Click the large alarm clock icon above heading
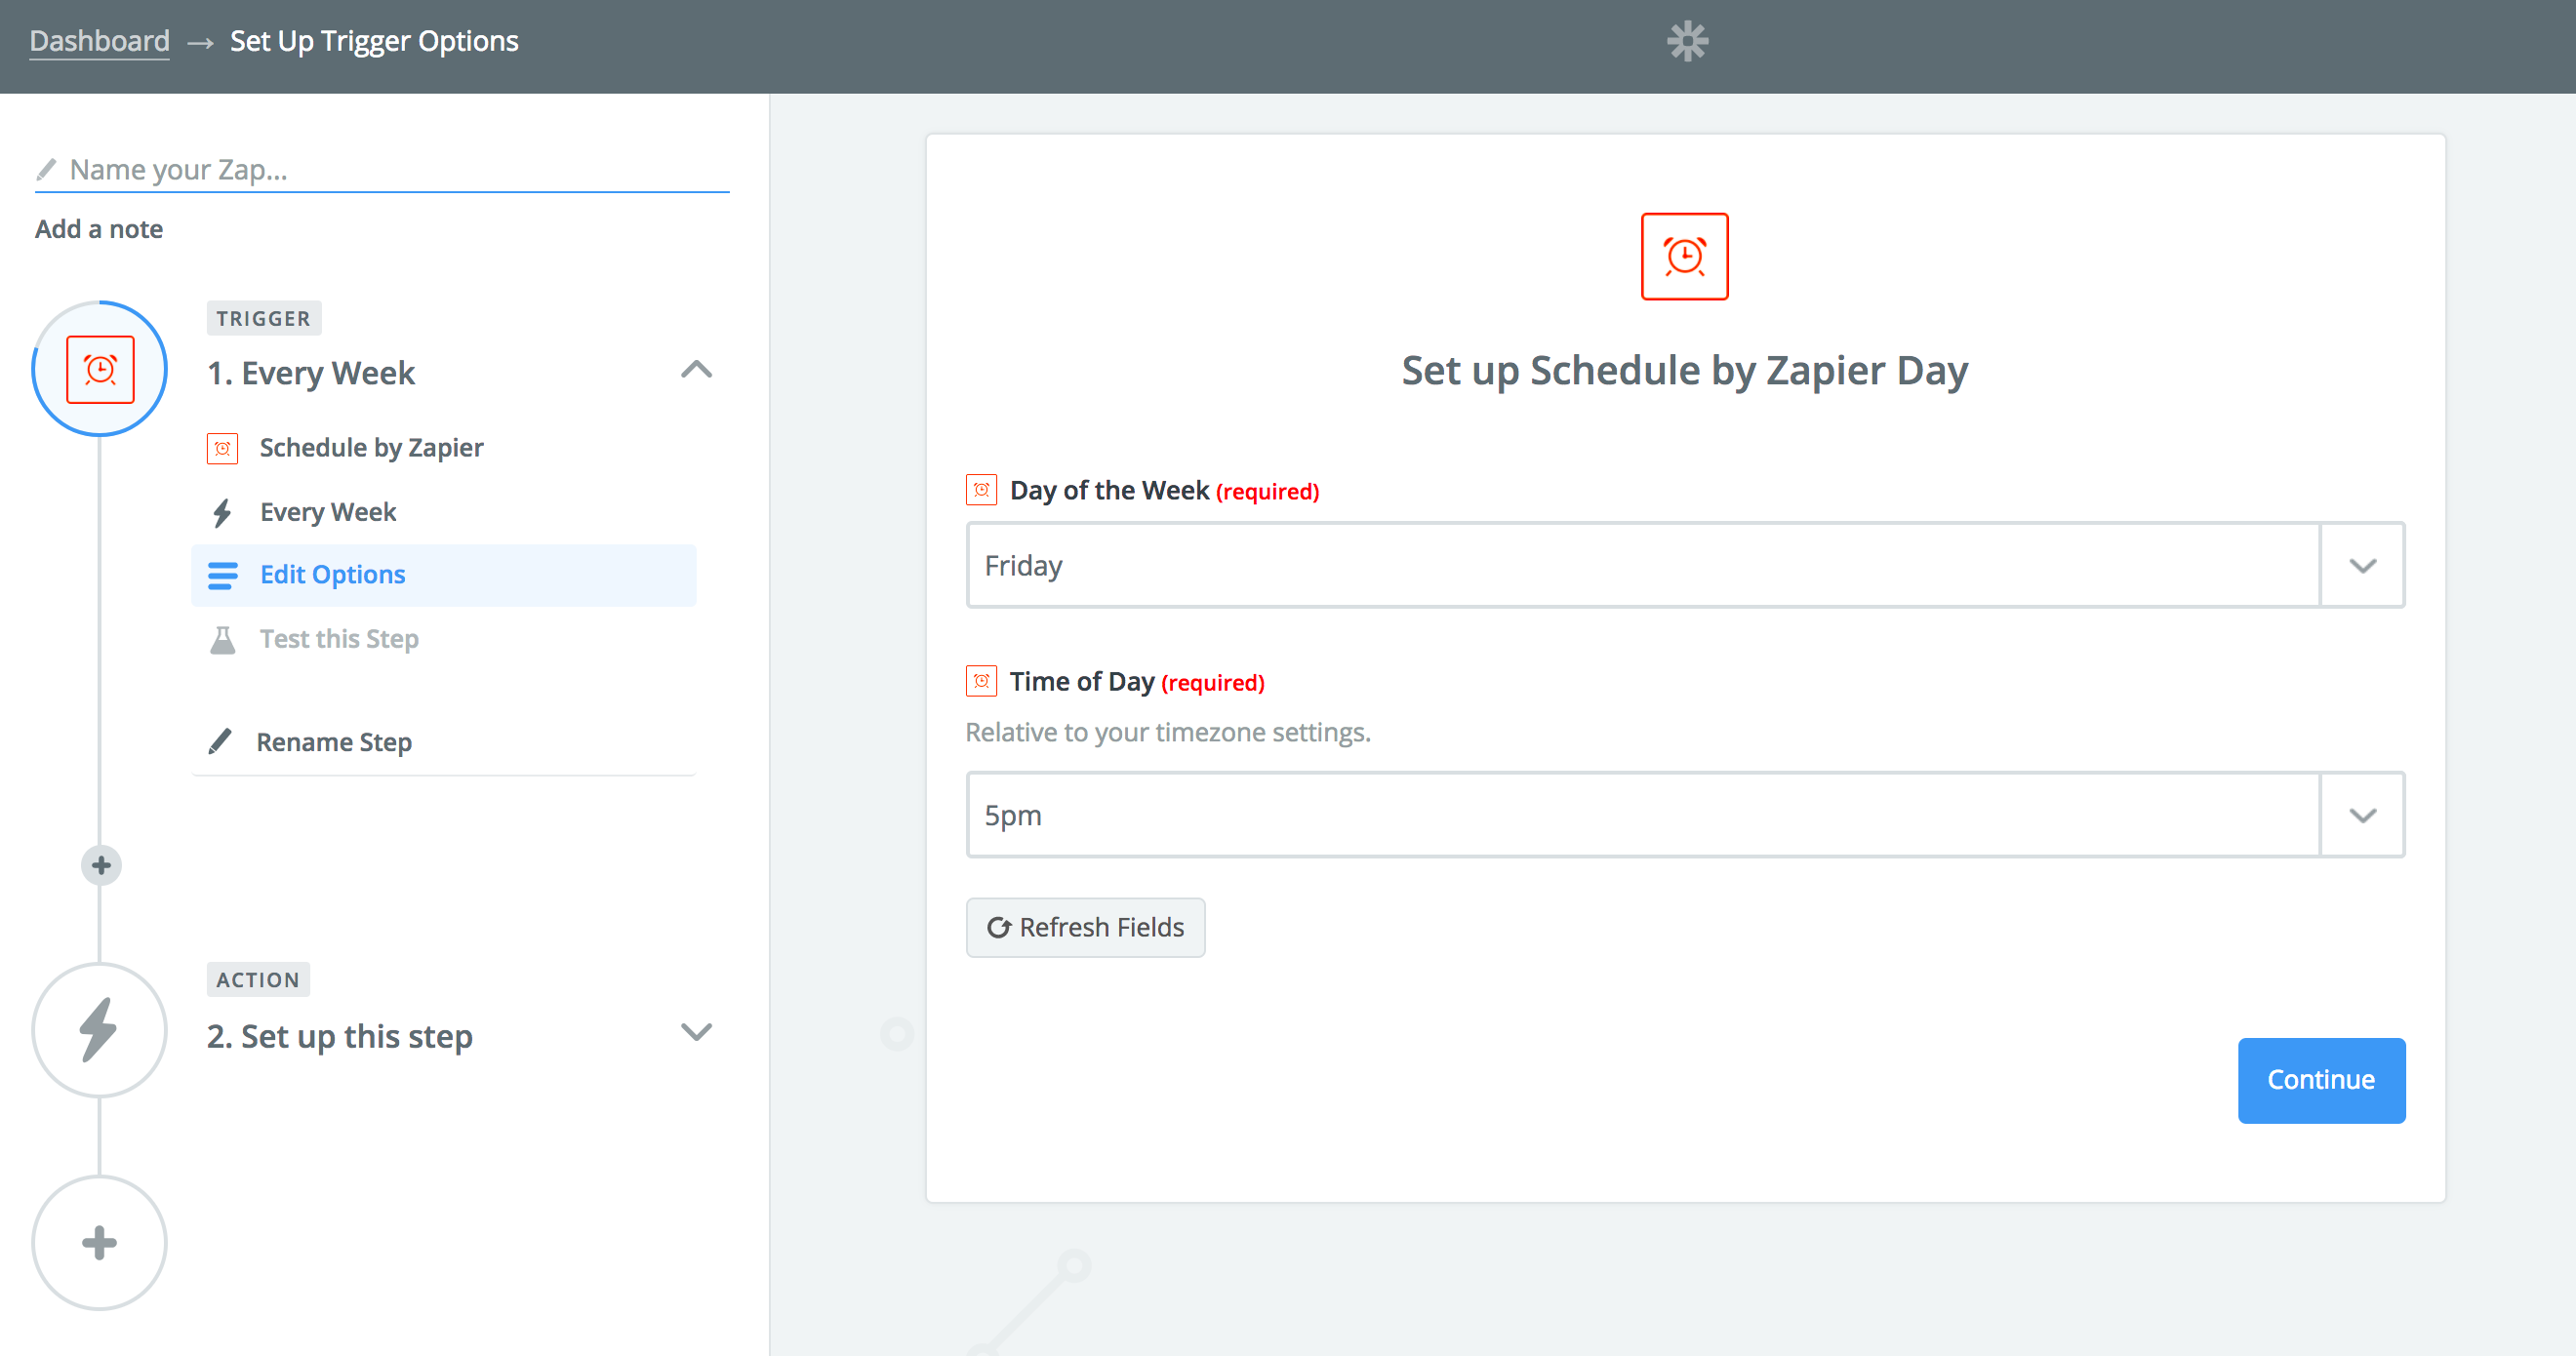This screenshot has width=2576, height=1356. pos(1684,256)
